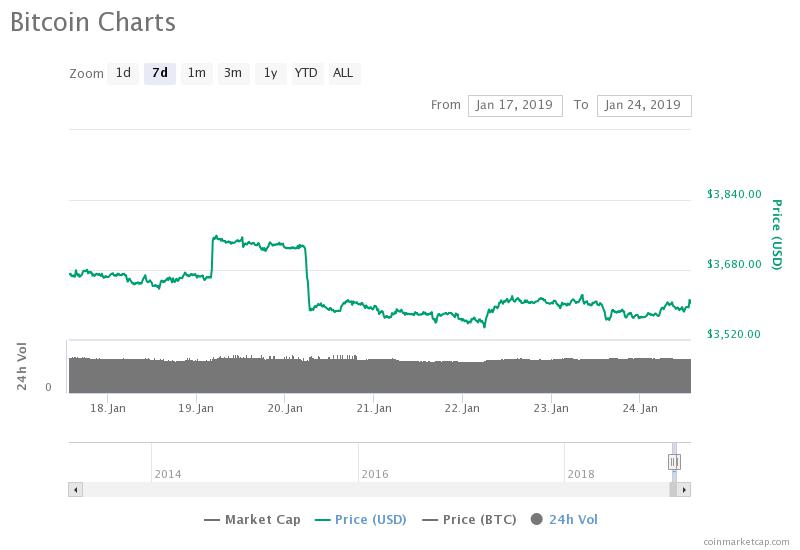This screenshot has width=800, height=550.
Task: Choose the 1y zoom option
Action: 270,73
